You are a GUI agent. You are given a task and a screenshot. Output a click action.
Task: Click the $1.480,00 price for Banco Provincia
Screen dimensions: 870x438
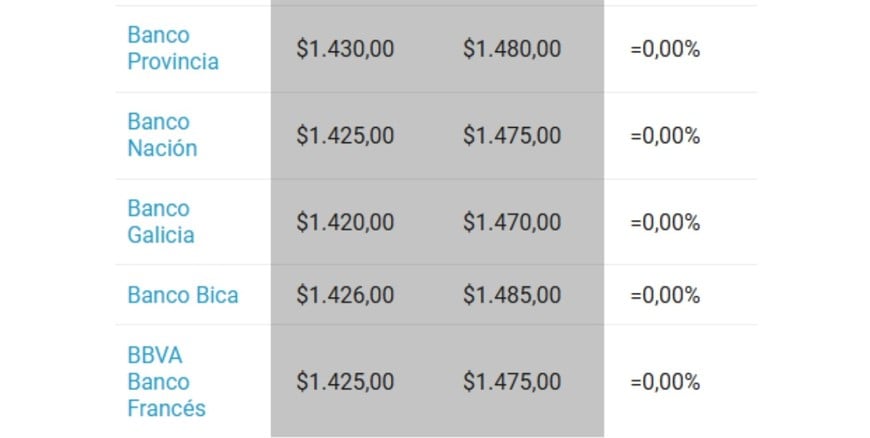tap(512, 48)
